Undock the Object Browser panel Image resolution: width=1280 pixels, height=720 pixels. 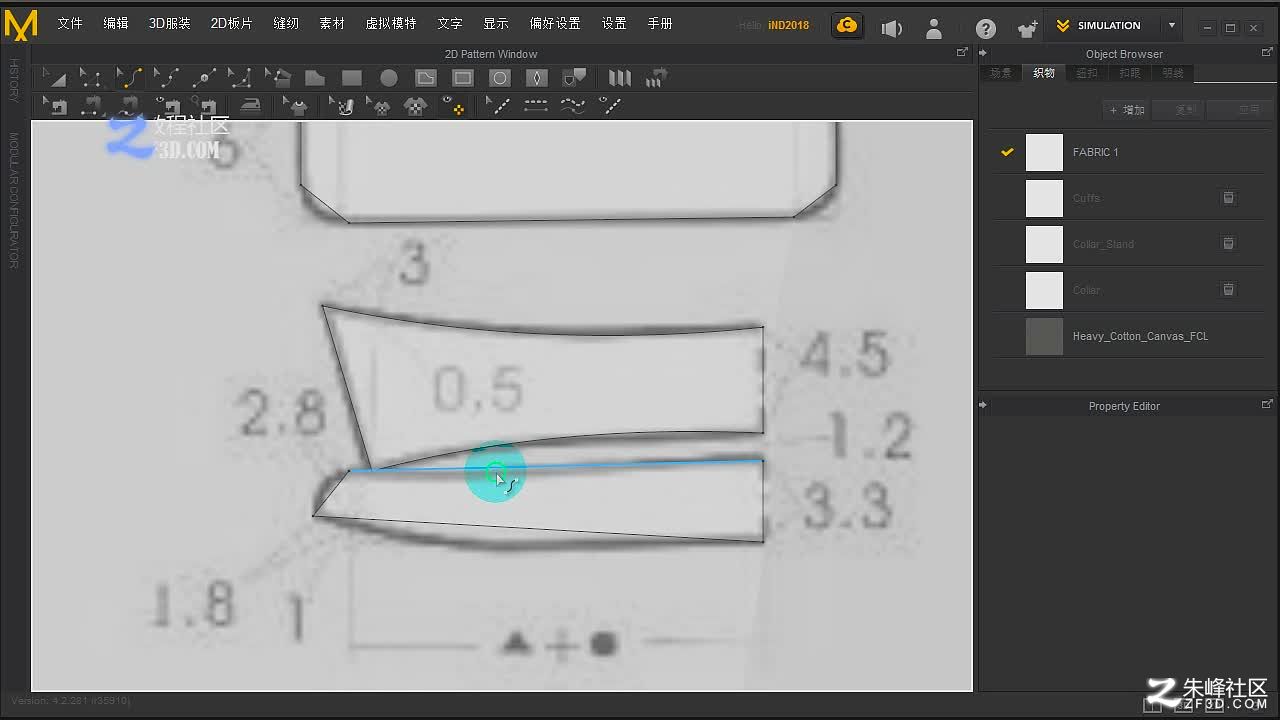pos(1267,53)
